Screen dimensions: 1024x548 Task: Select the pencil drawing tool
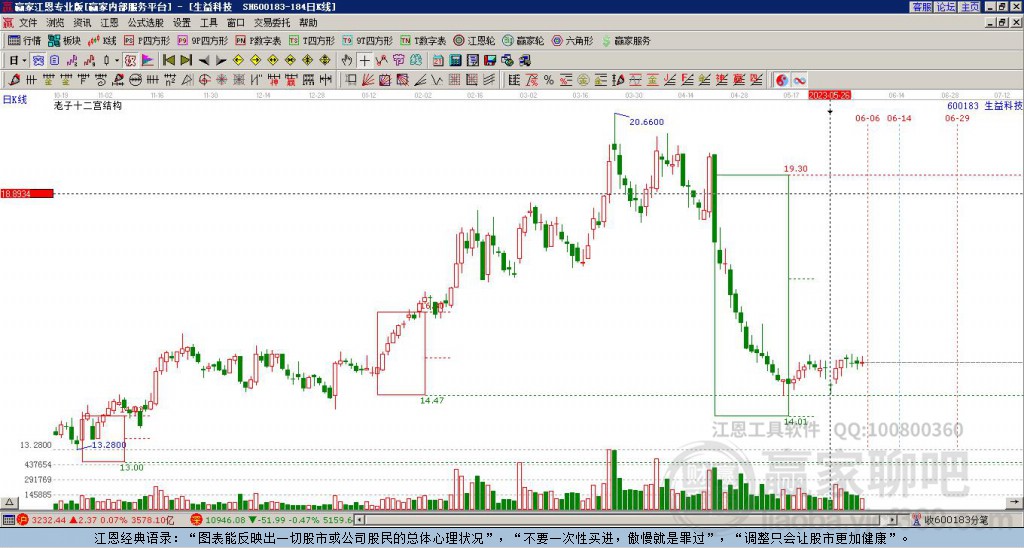click(14, 80)
